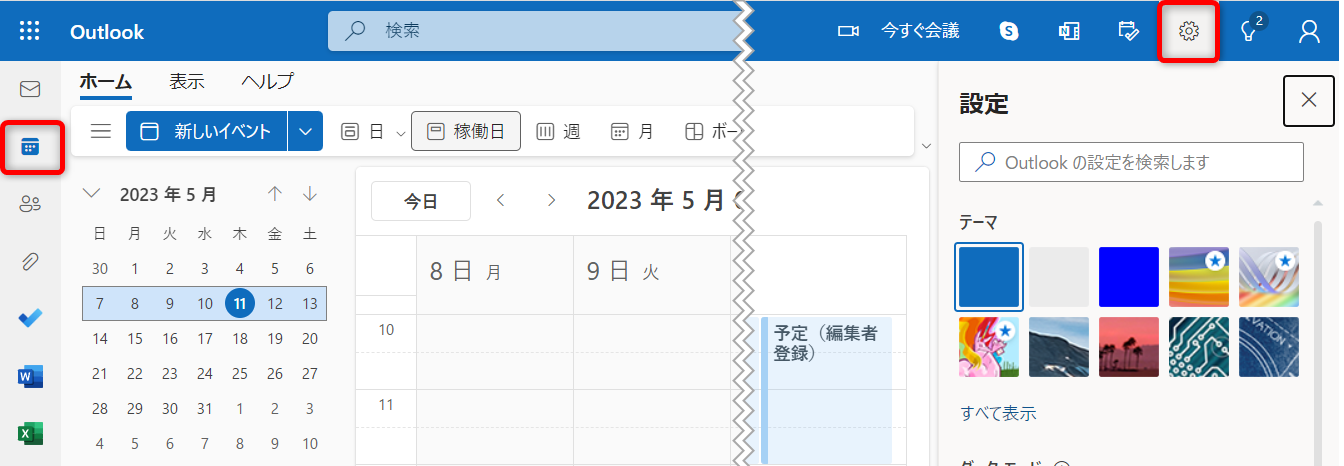Select the rainbow stripes theme
The width and height of the screenshot is (1344, 466).
coord(1199,277)
